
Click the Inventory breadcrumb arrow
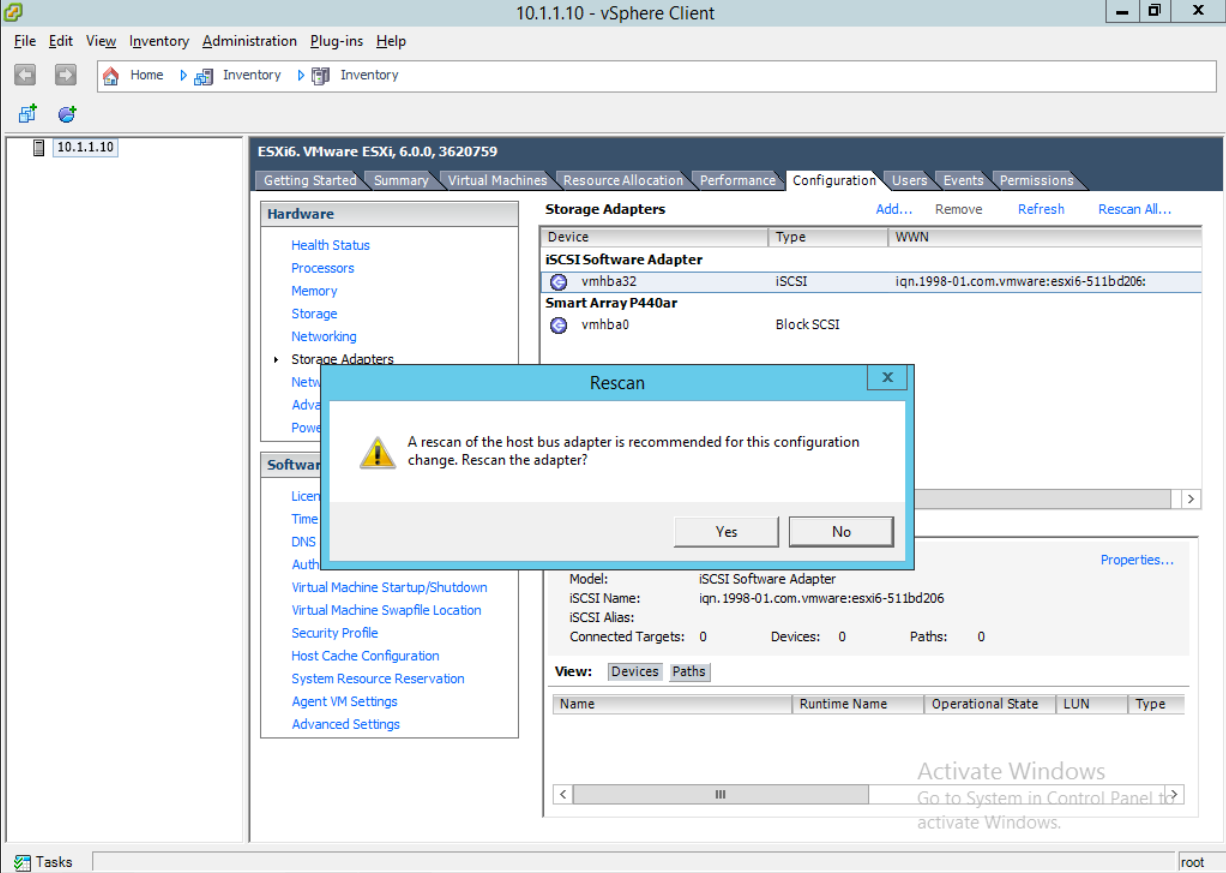click(x=184, y=75)
